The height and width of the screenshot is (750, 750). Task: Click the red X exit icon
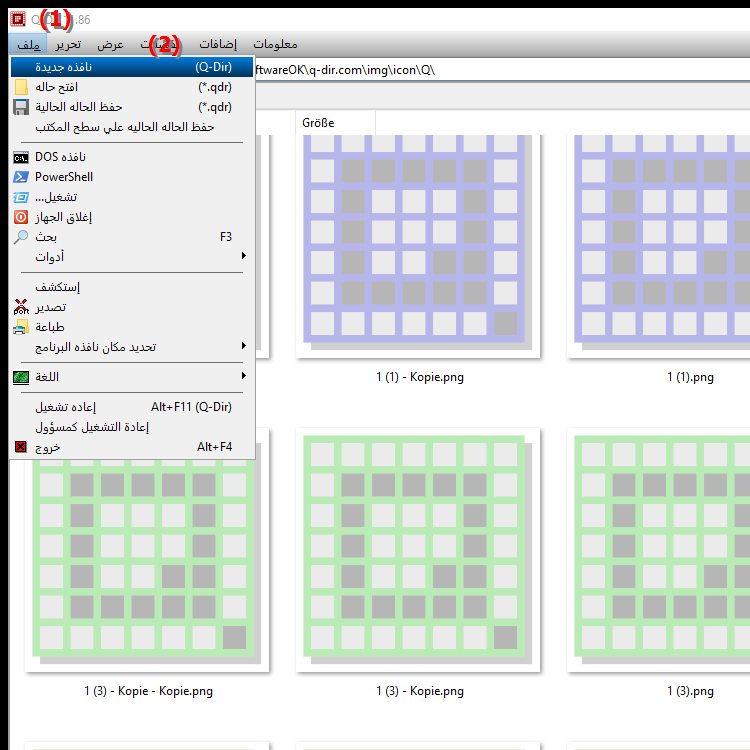click(21, 447)
